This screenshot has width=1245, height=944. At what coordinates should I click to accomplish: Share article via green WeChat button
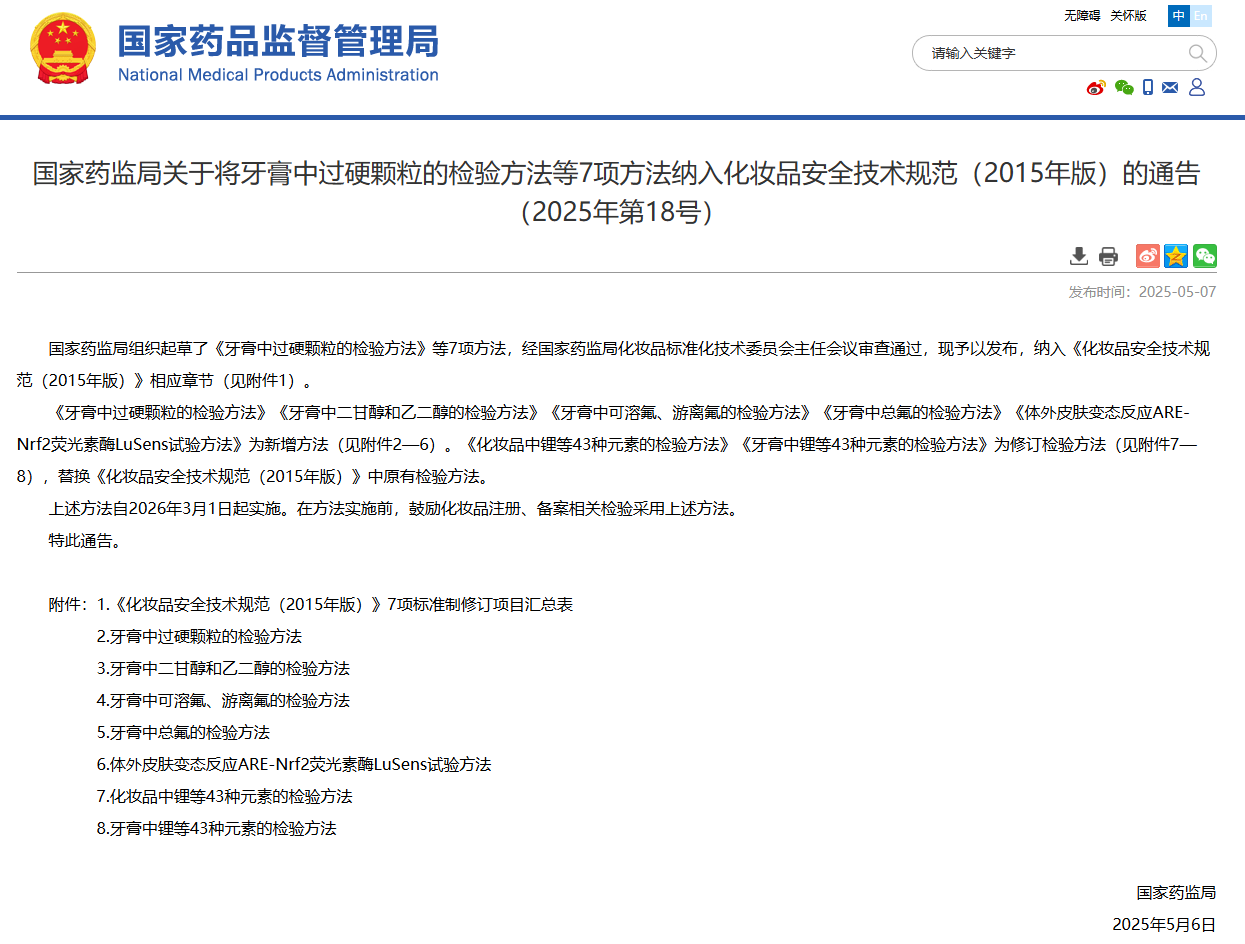tap(1205, 256)
